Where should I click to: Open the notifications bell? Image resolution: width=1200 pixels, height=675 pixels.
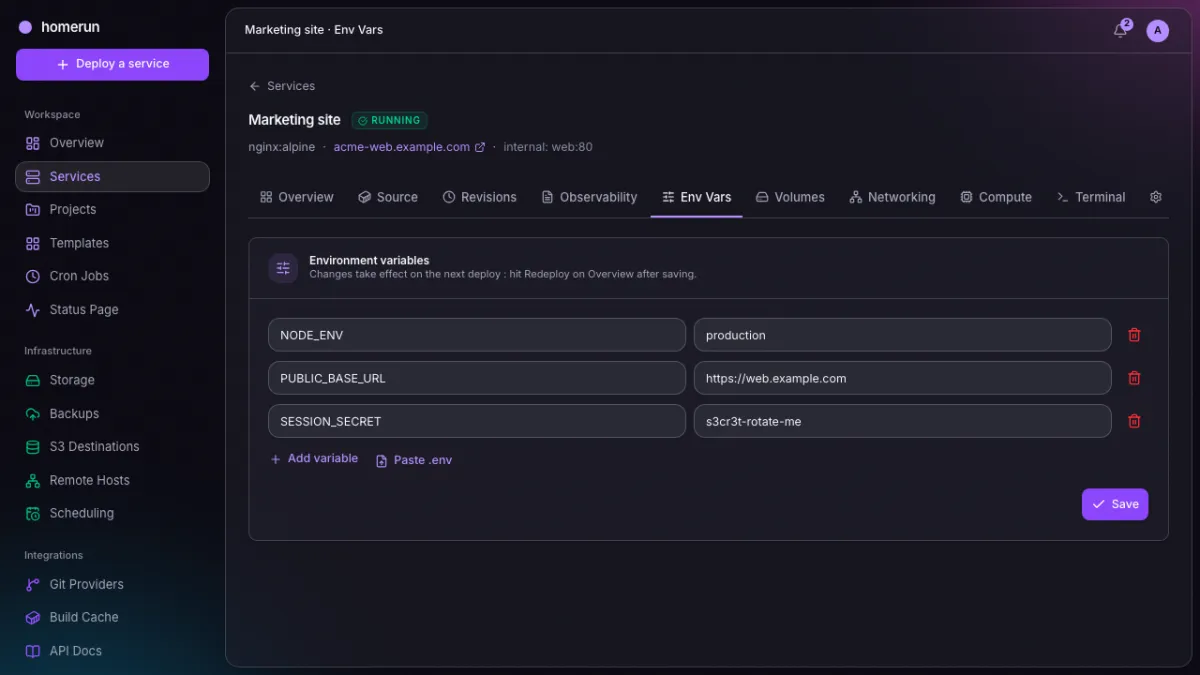tap(1121, 30)
